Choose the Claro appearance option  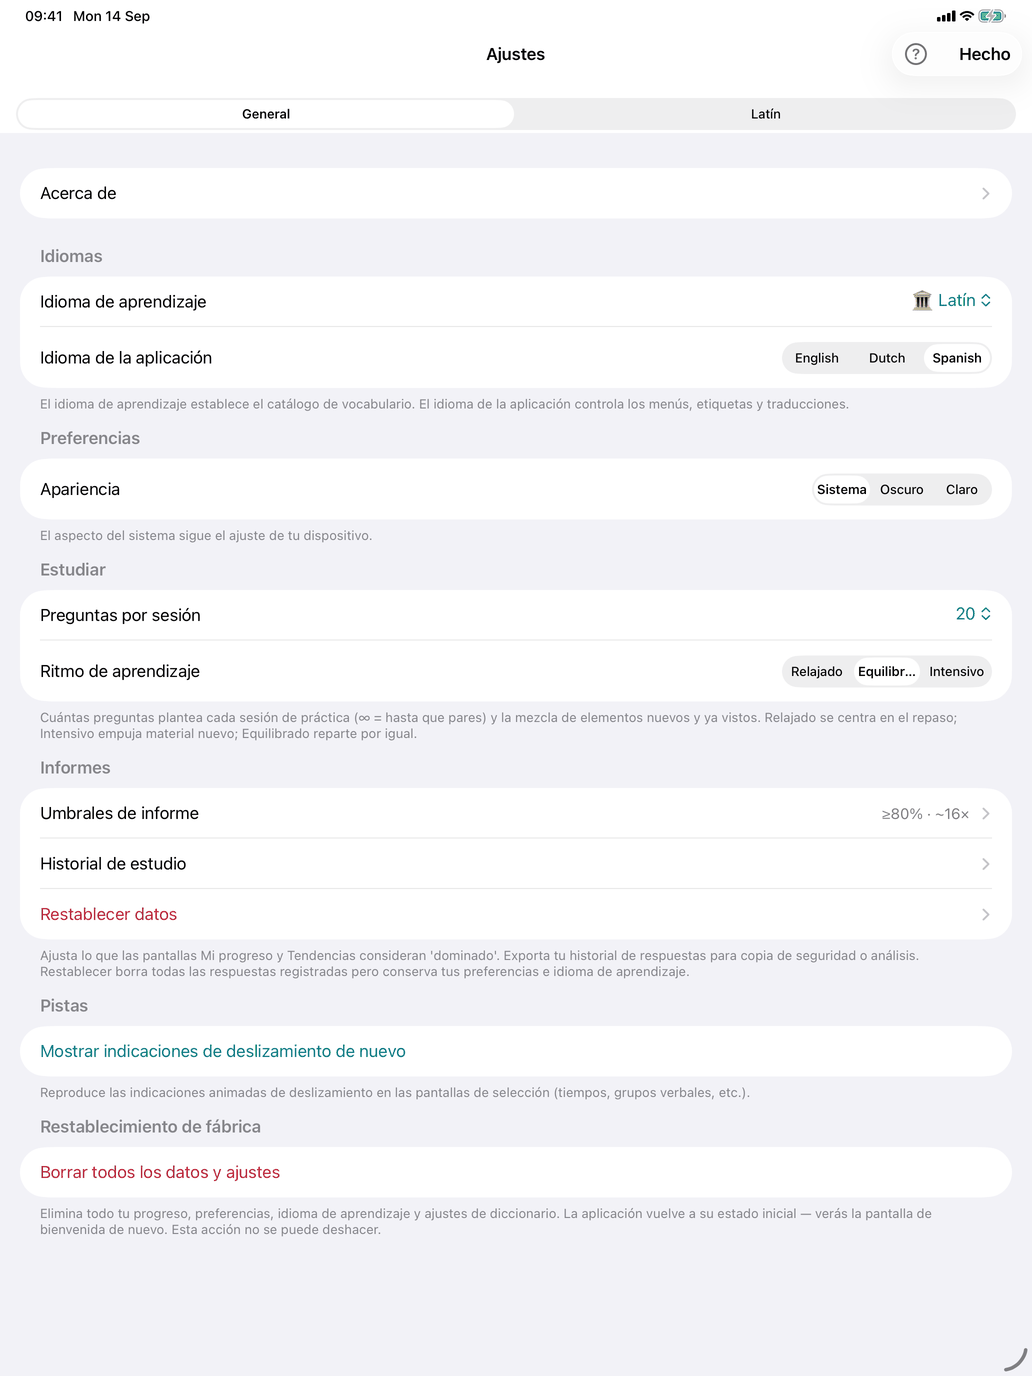[961, 489]
